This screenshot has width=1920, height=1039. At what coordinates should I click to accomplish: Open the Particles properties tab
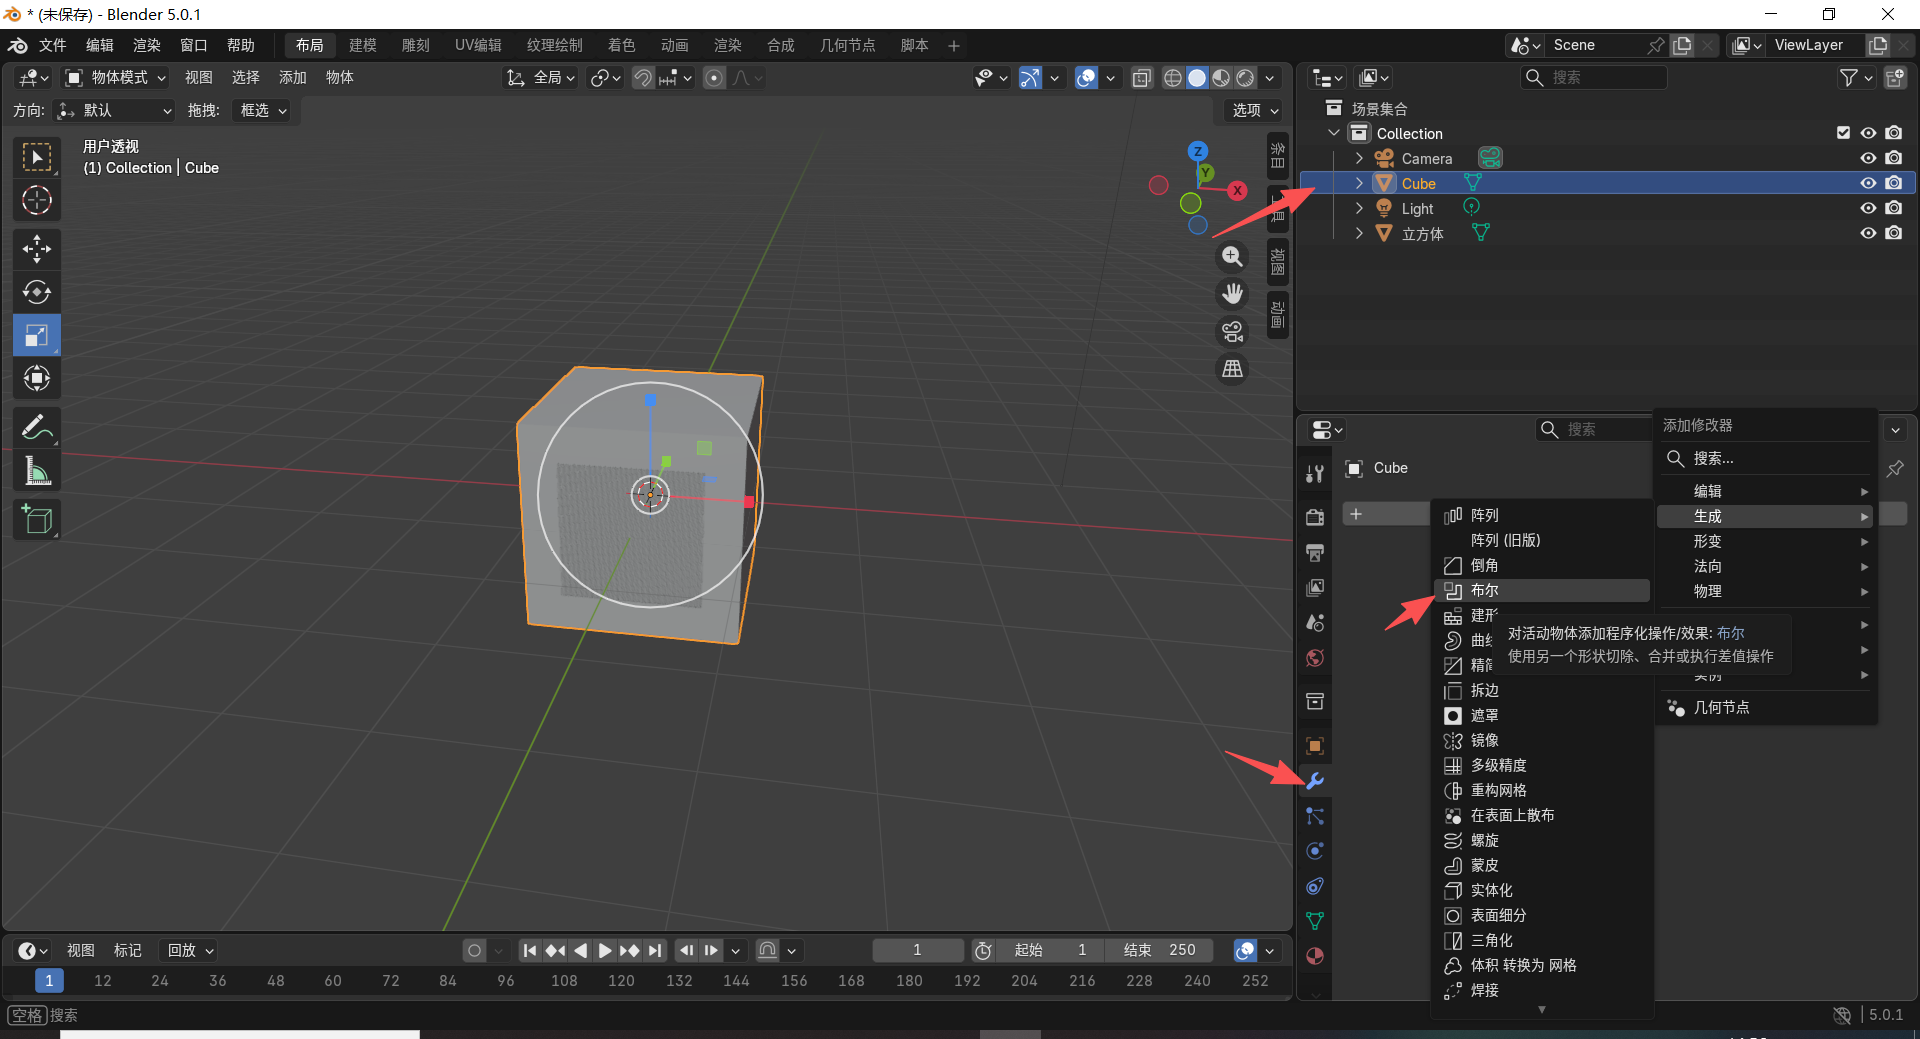[x=1315, y=816]
